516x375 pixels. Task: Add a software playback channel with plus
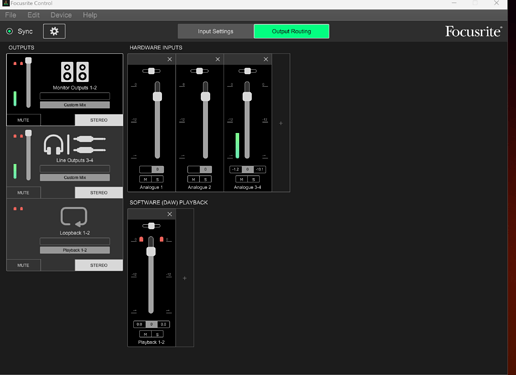[x=185, y=278]
